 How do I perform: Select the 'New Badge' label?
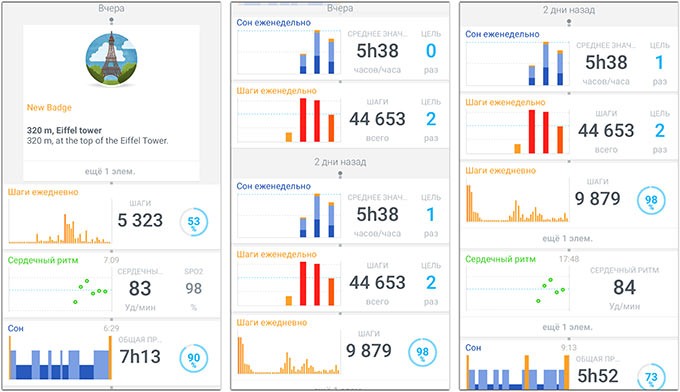click(x=49, y=108)
